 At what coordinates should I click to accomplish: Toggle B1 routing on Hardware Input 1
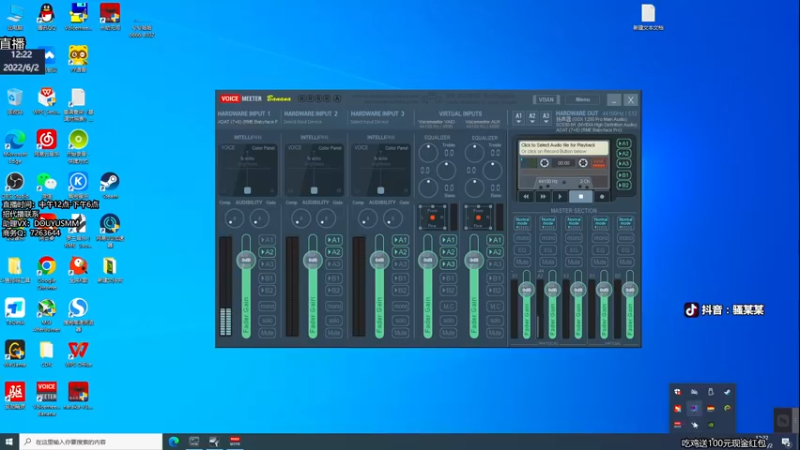[267, 278]
